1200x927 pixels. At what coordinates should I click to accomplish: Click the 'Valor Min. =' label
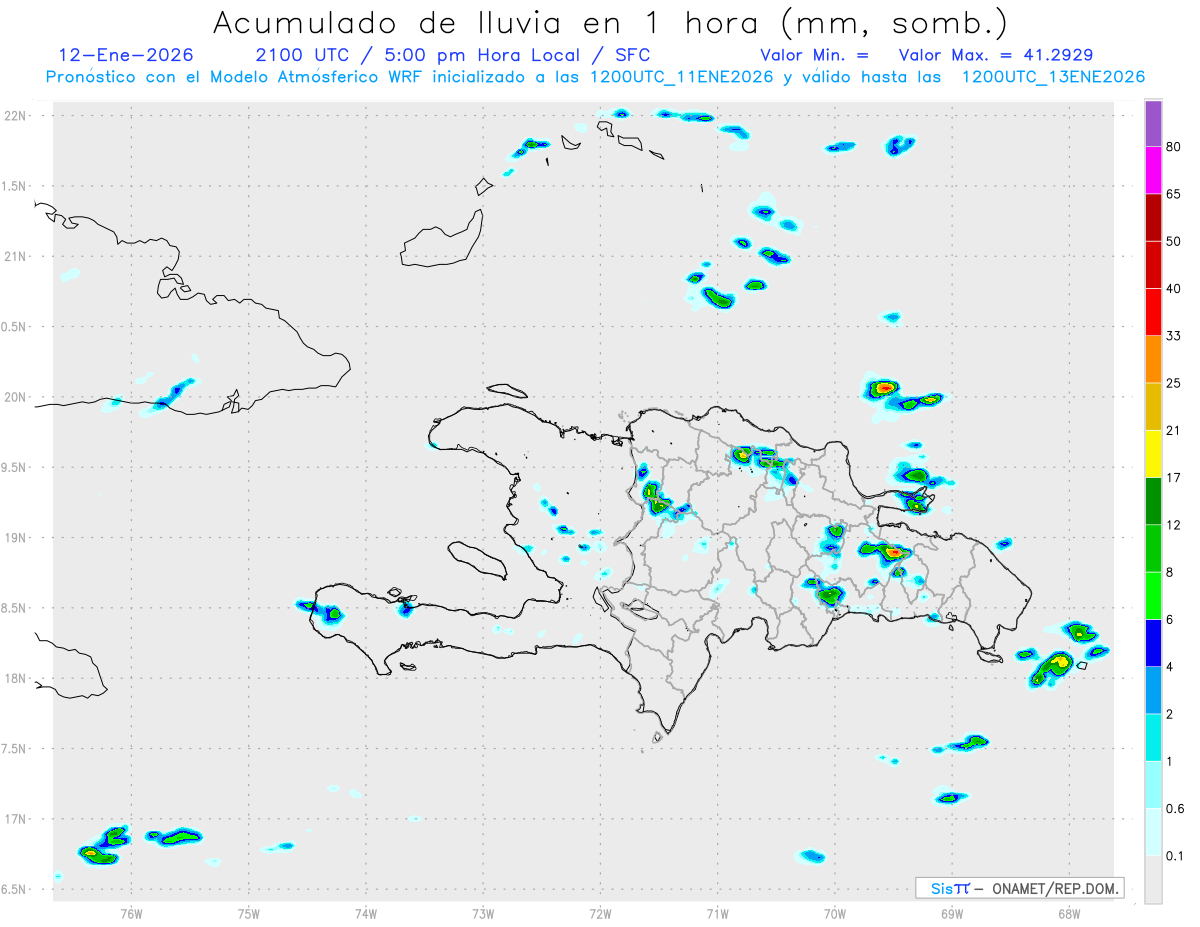click(x=814, y=55)
